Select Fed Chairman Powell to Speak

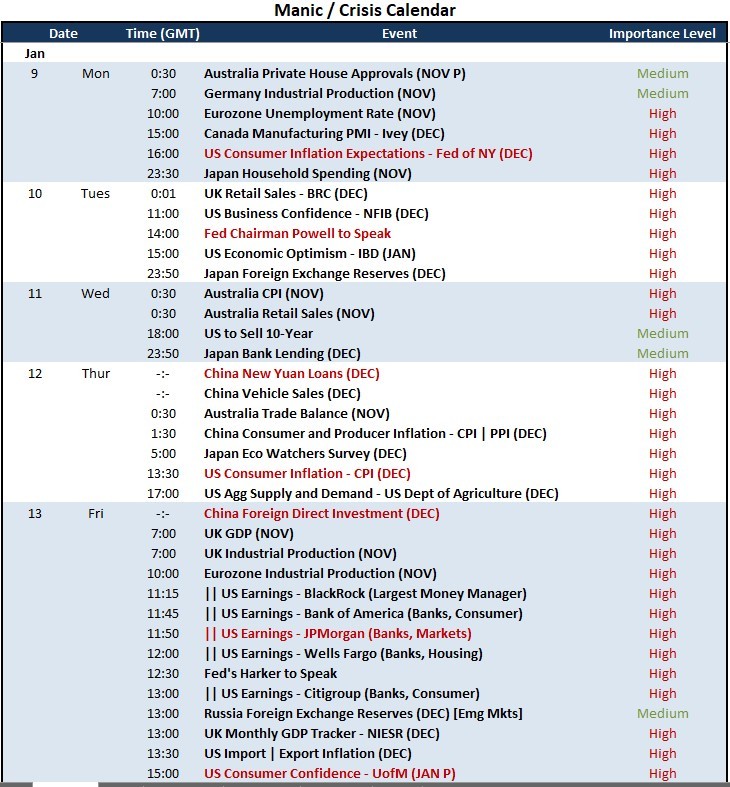coord(297,234)
